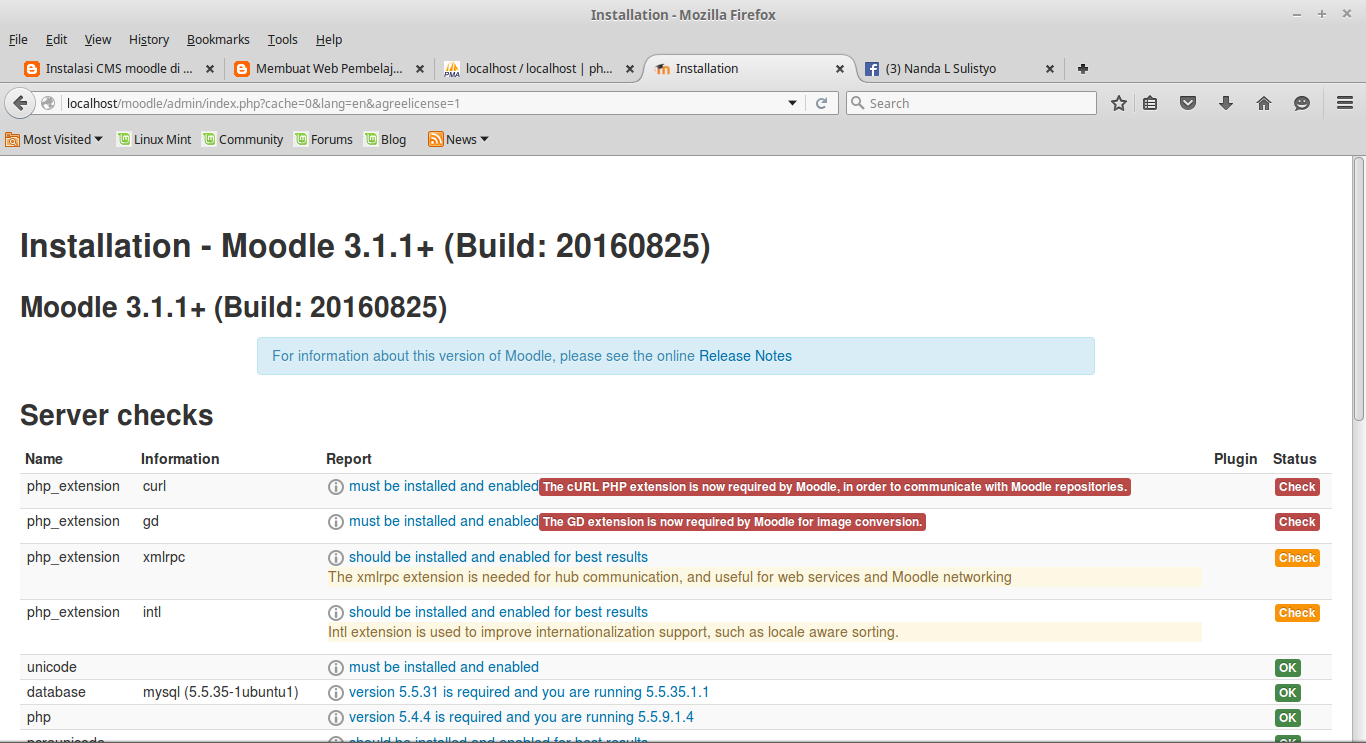This screenshot has width=1366, height=743.
Task: Switch to the Nanda L Sulistyo tab
Action: (959, 69)
